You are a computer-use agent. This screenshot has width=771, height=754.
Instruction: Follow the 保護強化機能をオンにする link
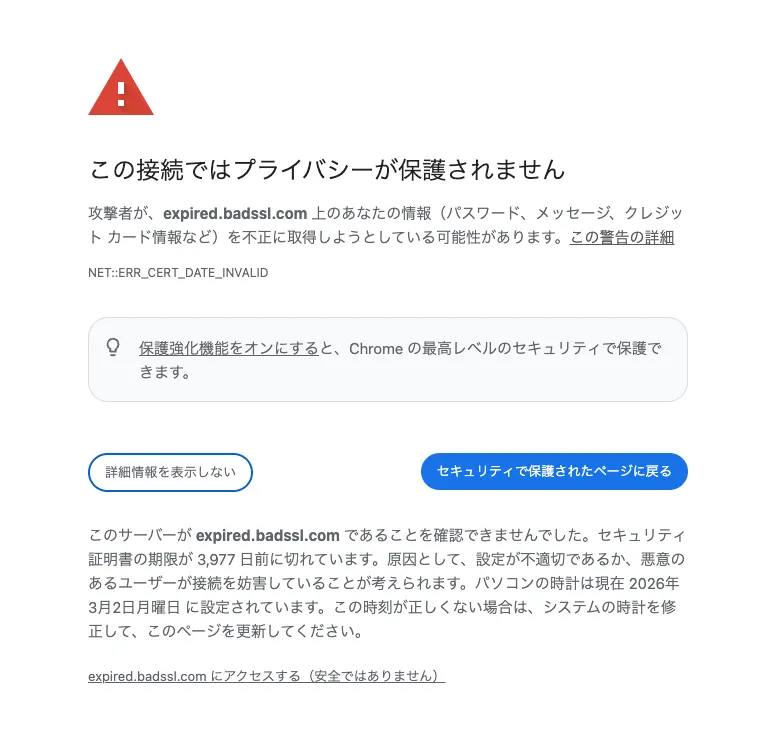click(x=229, y=349)
